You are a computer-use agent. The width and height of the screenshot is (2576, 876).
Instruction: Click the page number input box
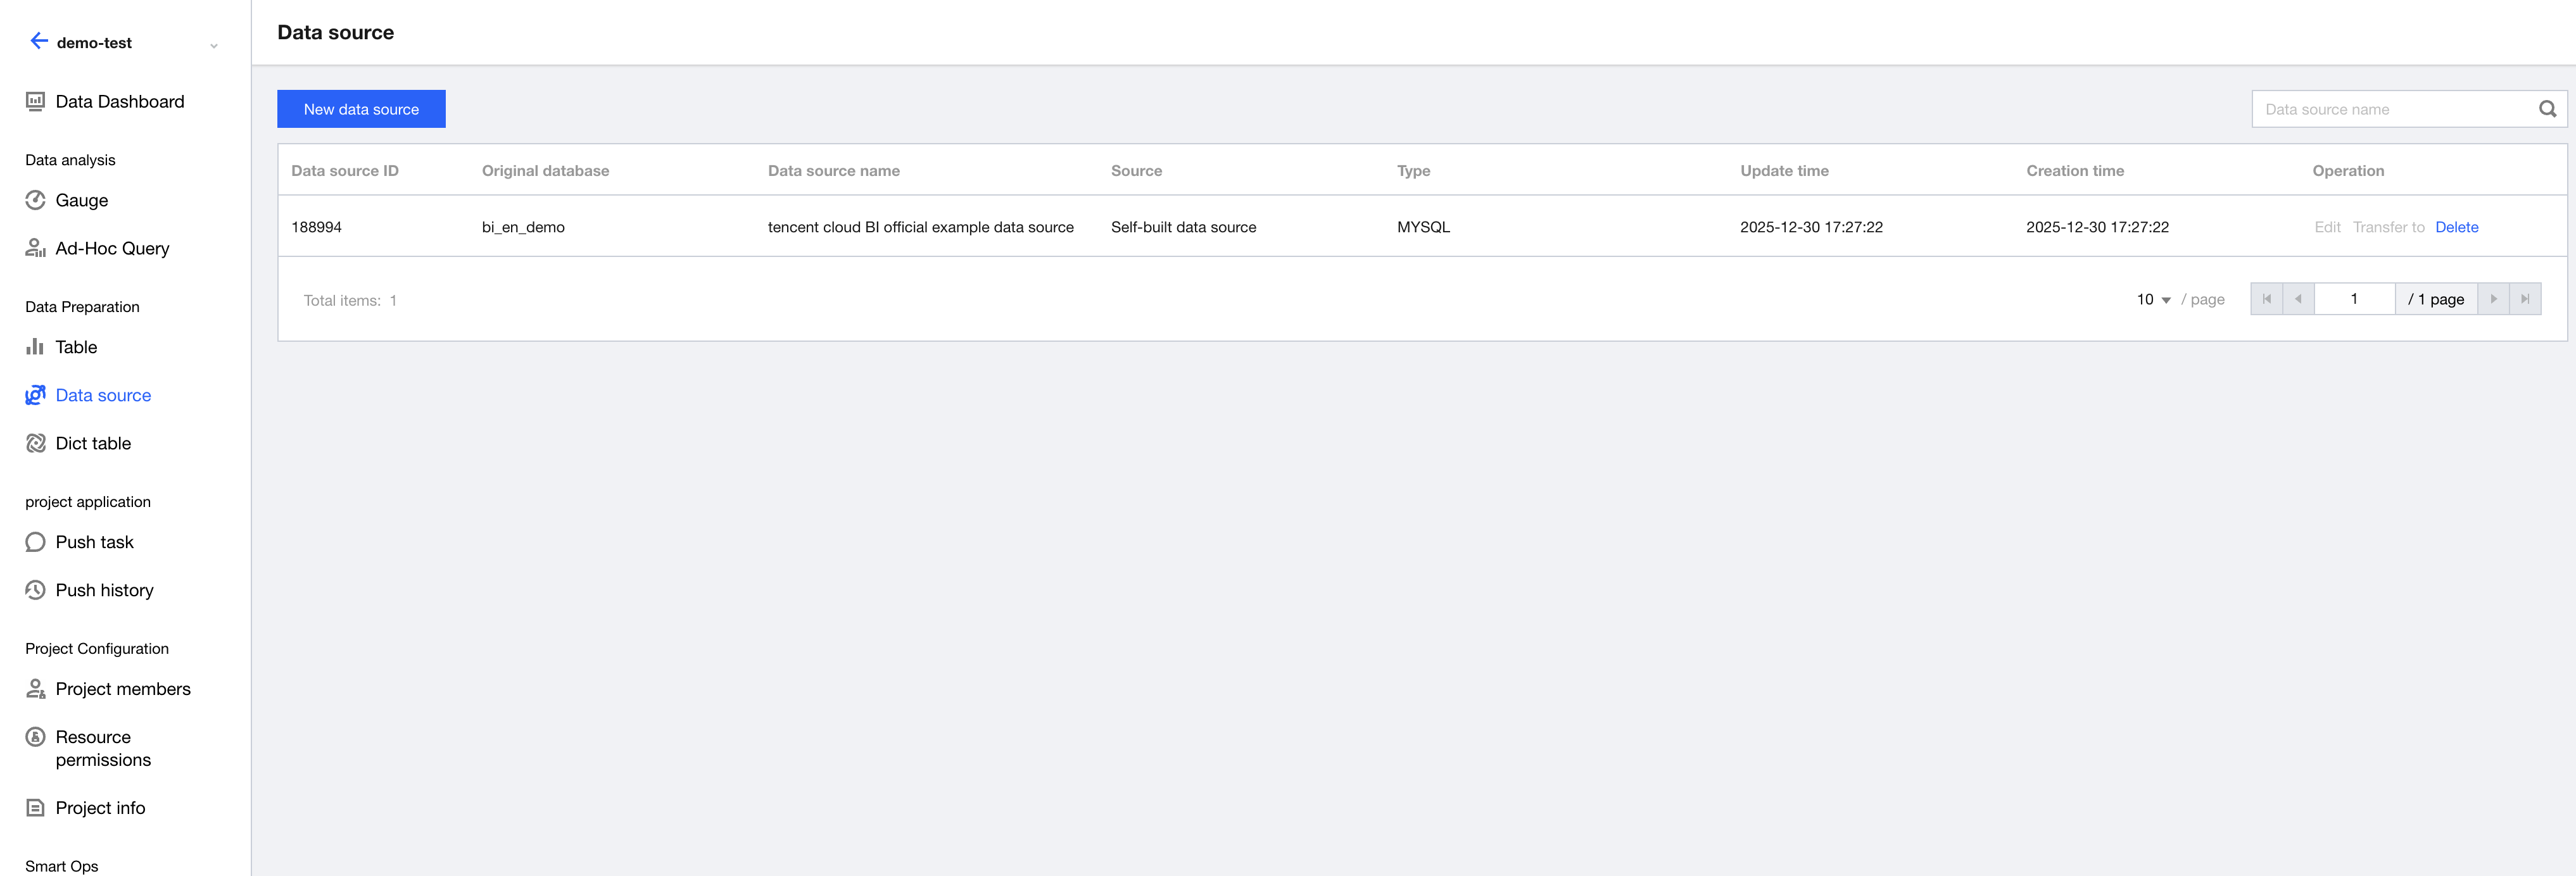click(2354, 299)
